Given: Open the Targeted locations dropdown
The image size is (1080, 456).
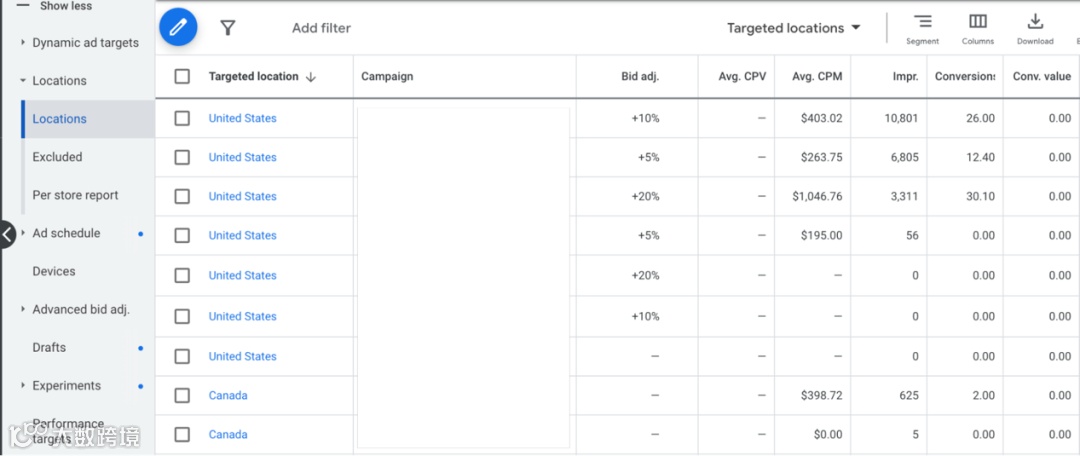Looking at the screenshot, I should 793,28.
